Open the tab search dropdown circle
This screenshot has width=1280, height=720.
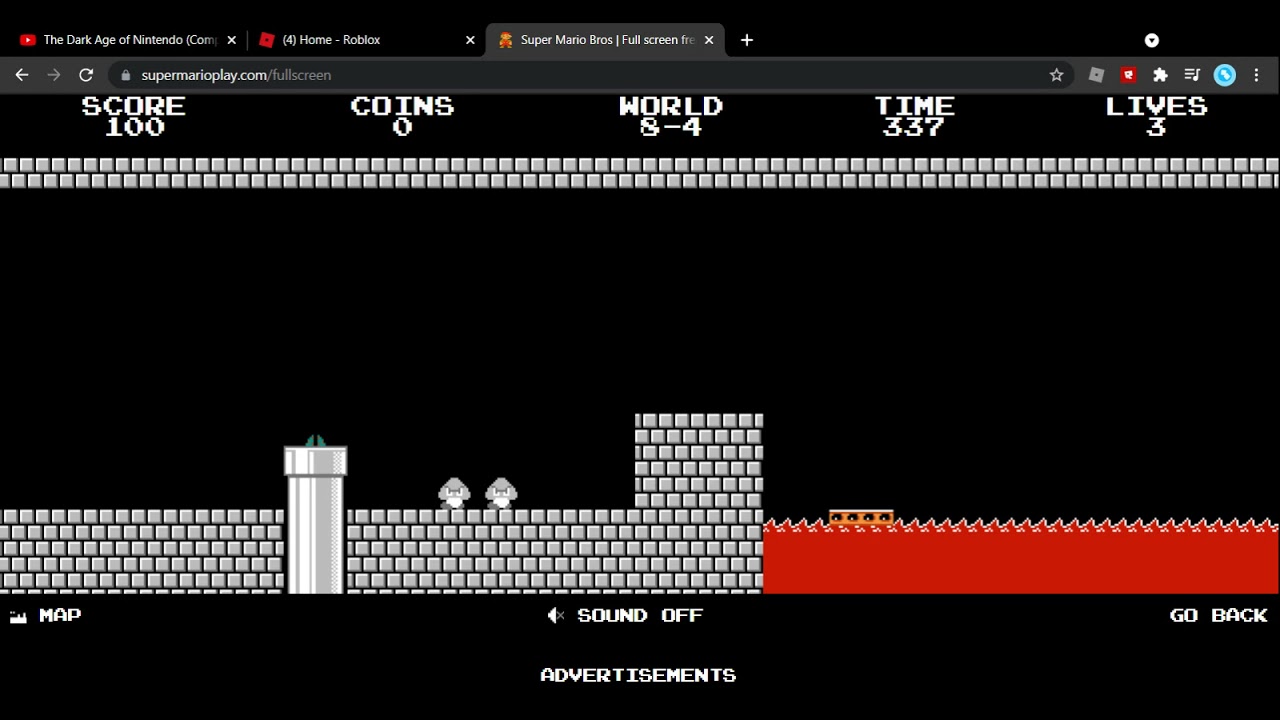(x=1152, y=40)
